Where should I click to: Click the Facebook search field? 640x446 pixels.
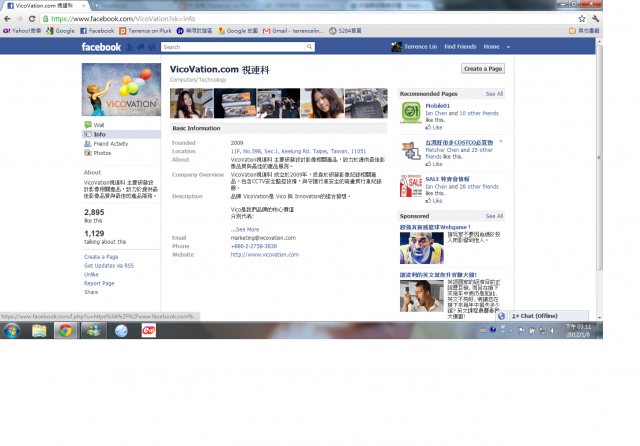233,47
